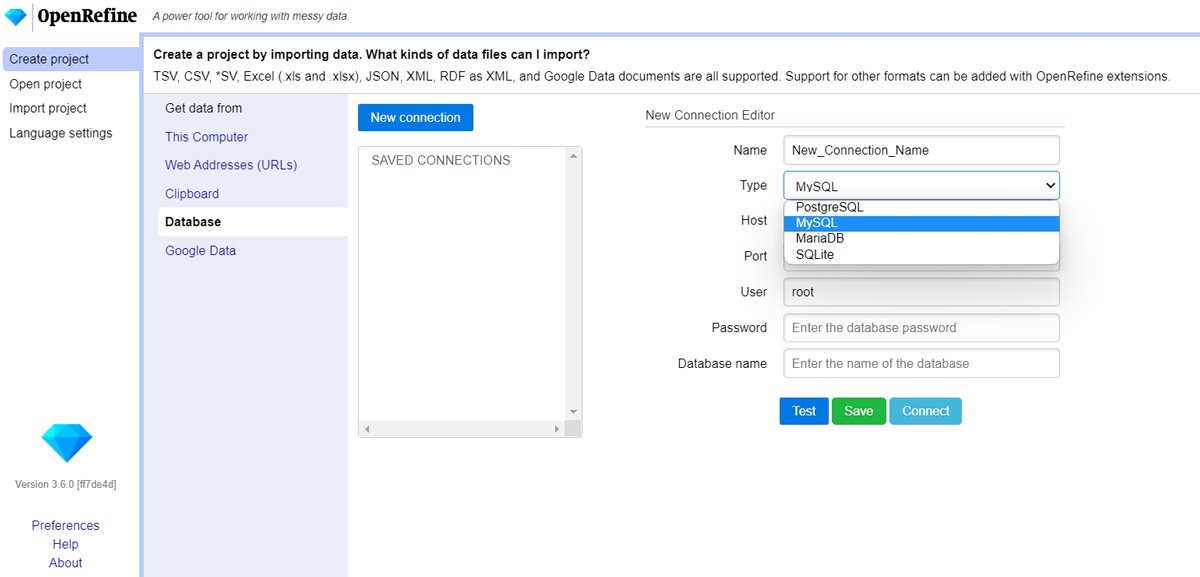Open the Preferences link

65,526
